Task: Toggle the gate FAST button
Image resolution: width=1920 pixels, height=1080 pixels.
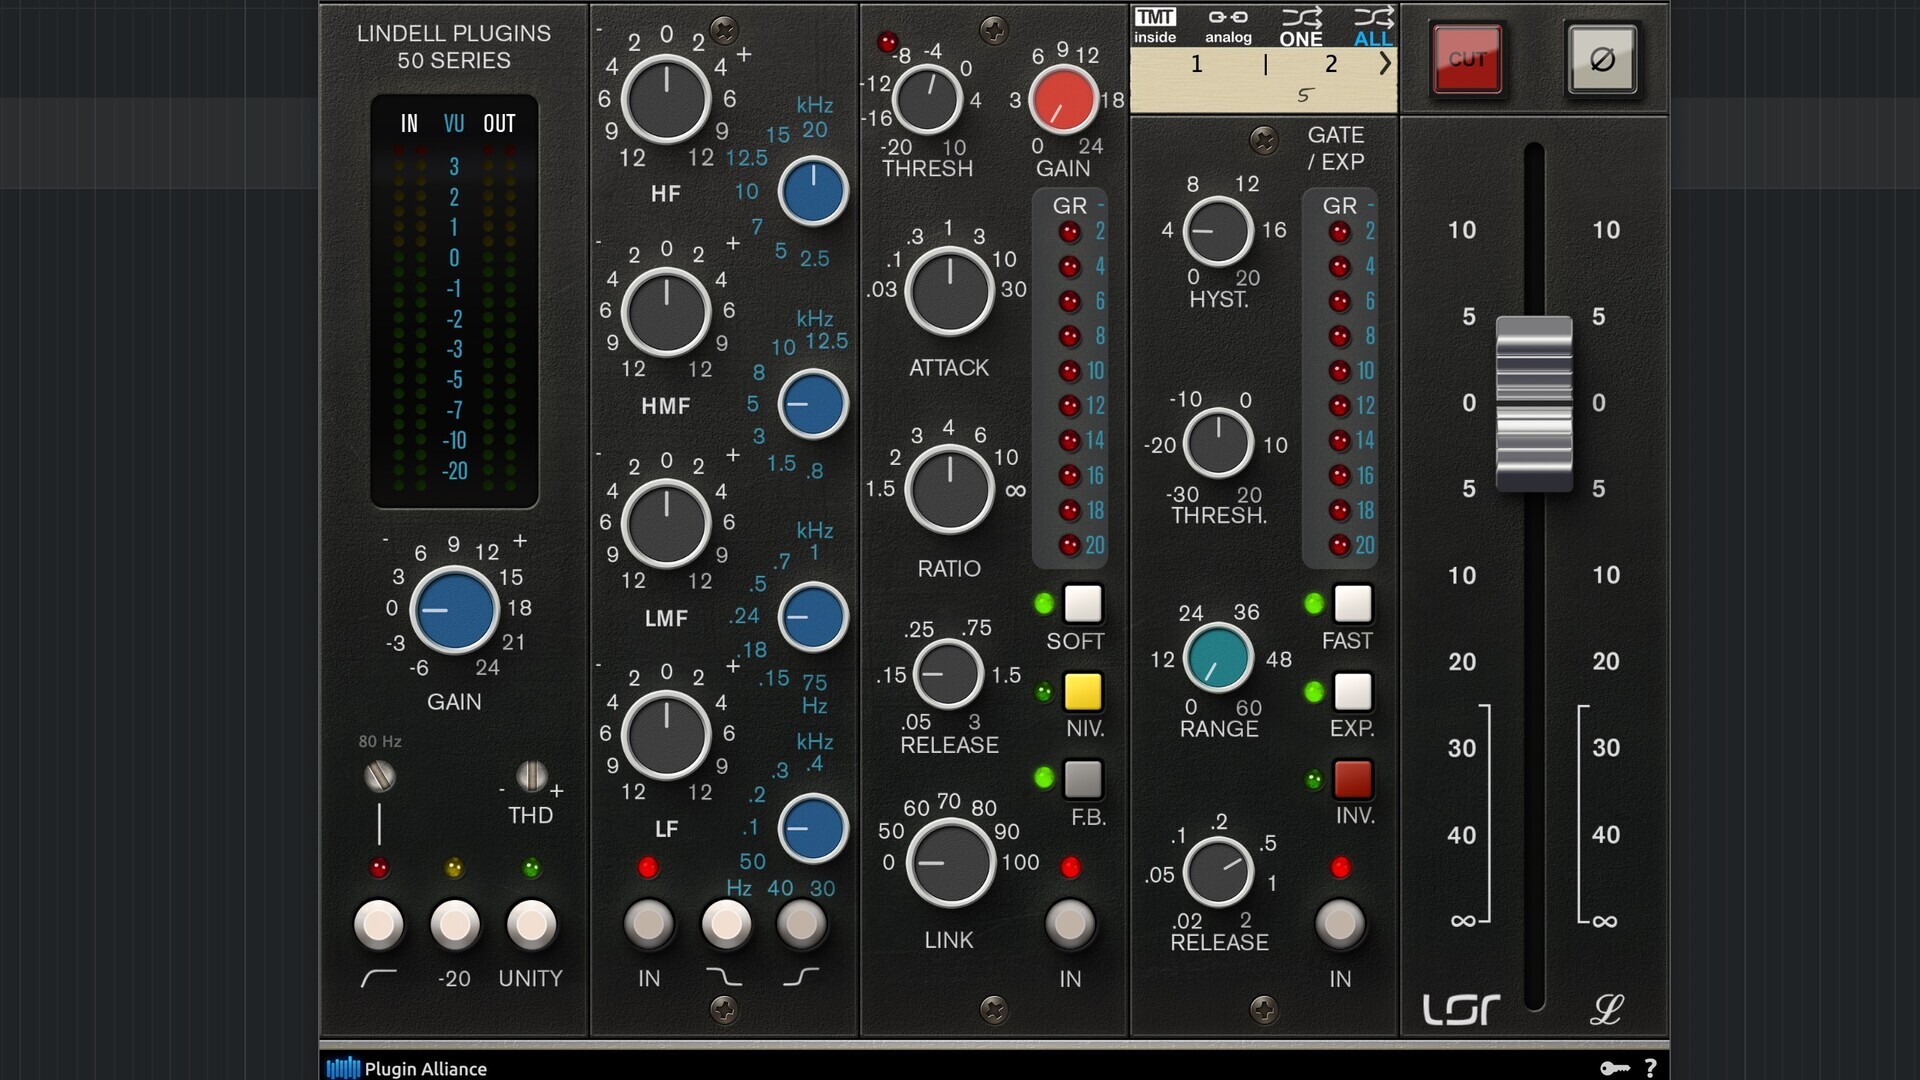Action: point(1353,604)
